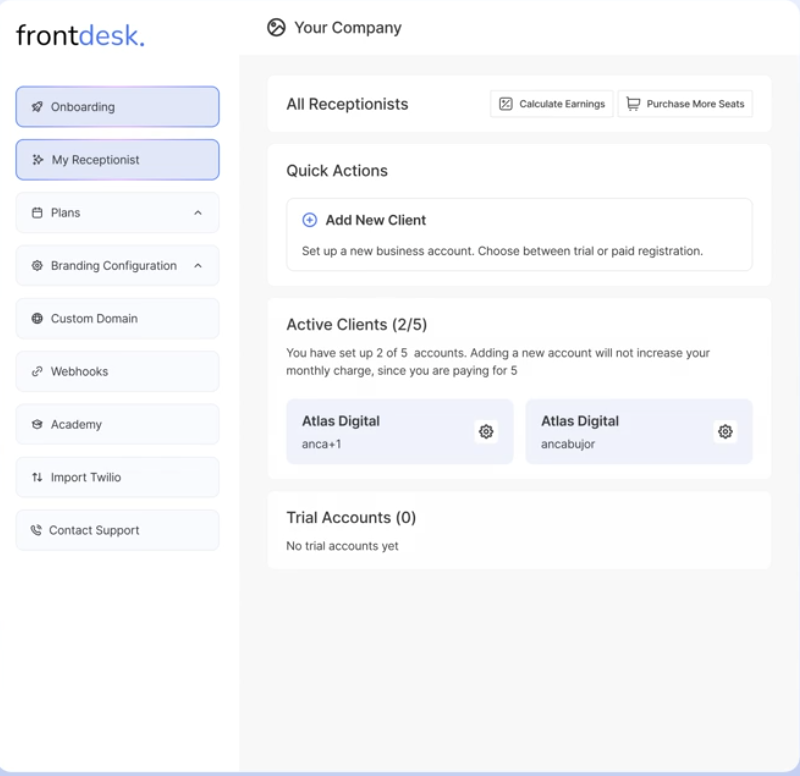Expand the Branding Configuration chevron

pos(198,266)
